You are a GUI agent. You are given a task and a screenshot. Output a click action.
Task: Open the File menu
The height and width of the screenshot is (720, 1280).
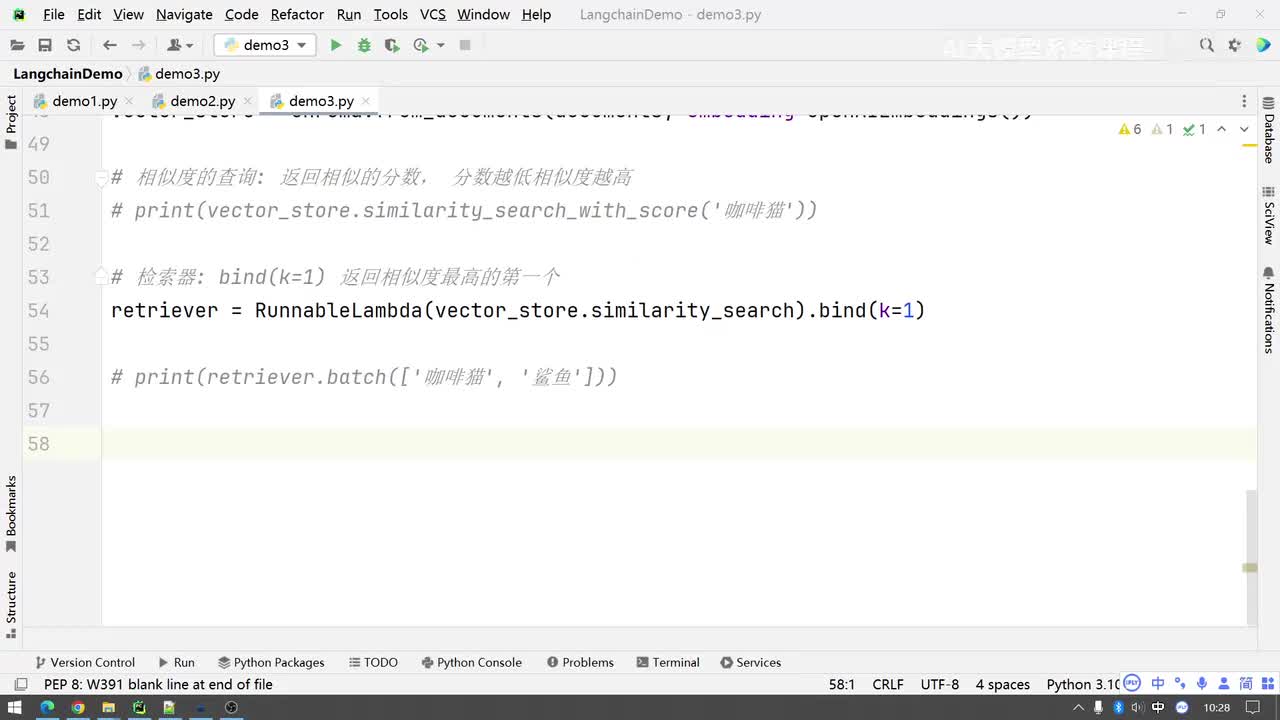pyautogui.click(x=54, y=14)
